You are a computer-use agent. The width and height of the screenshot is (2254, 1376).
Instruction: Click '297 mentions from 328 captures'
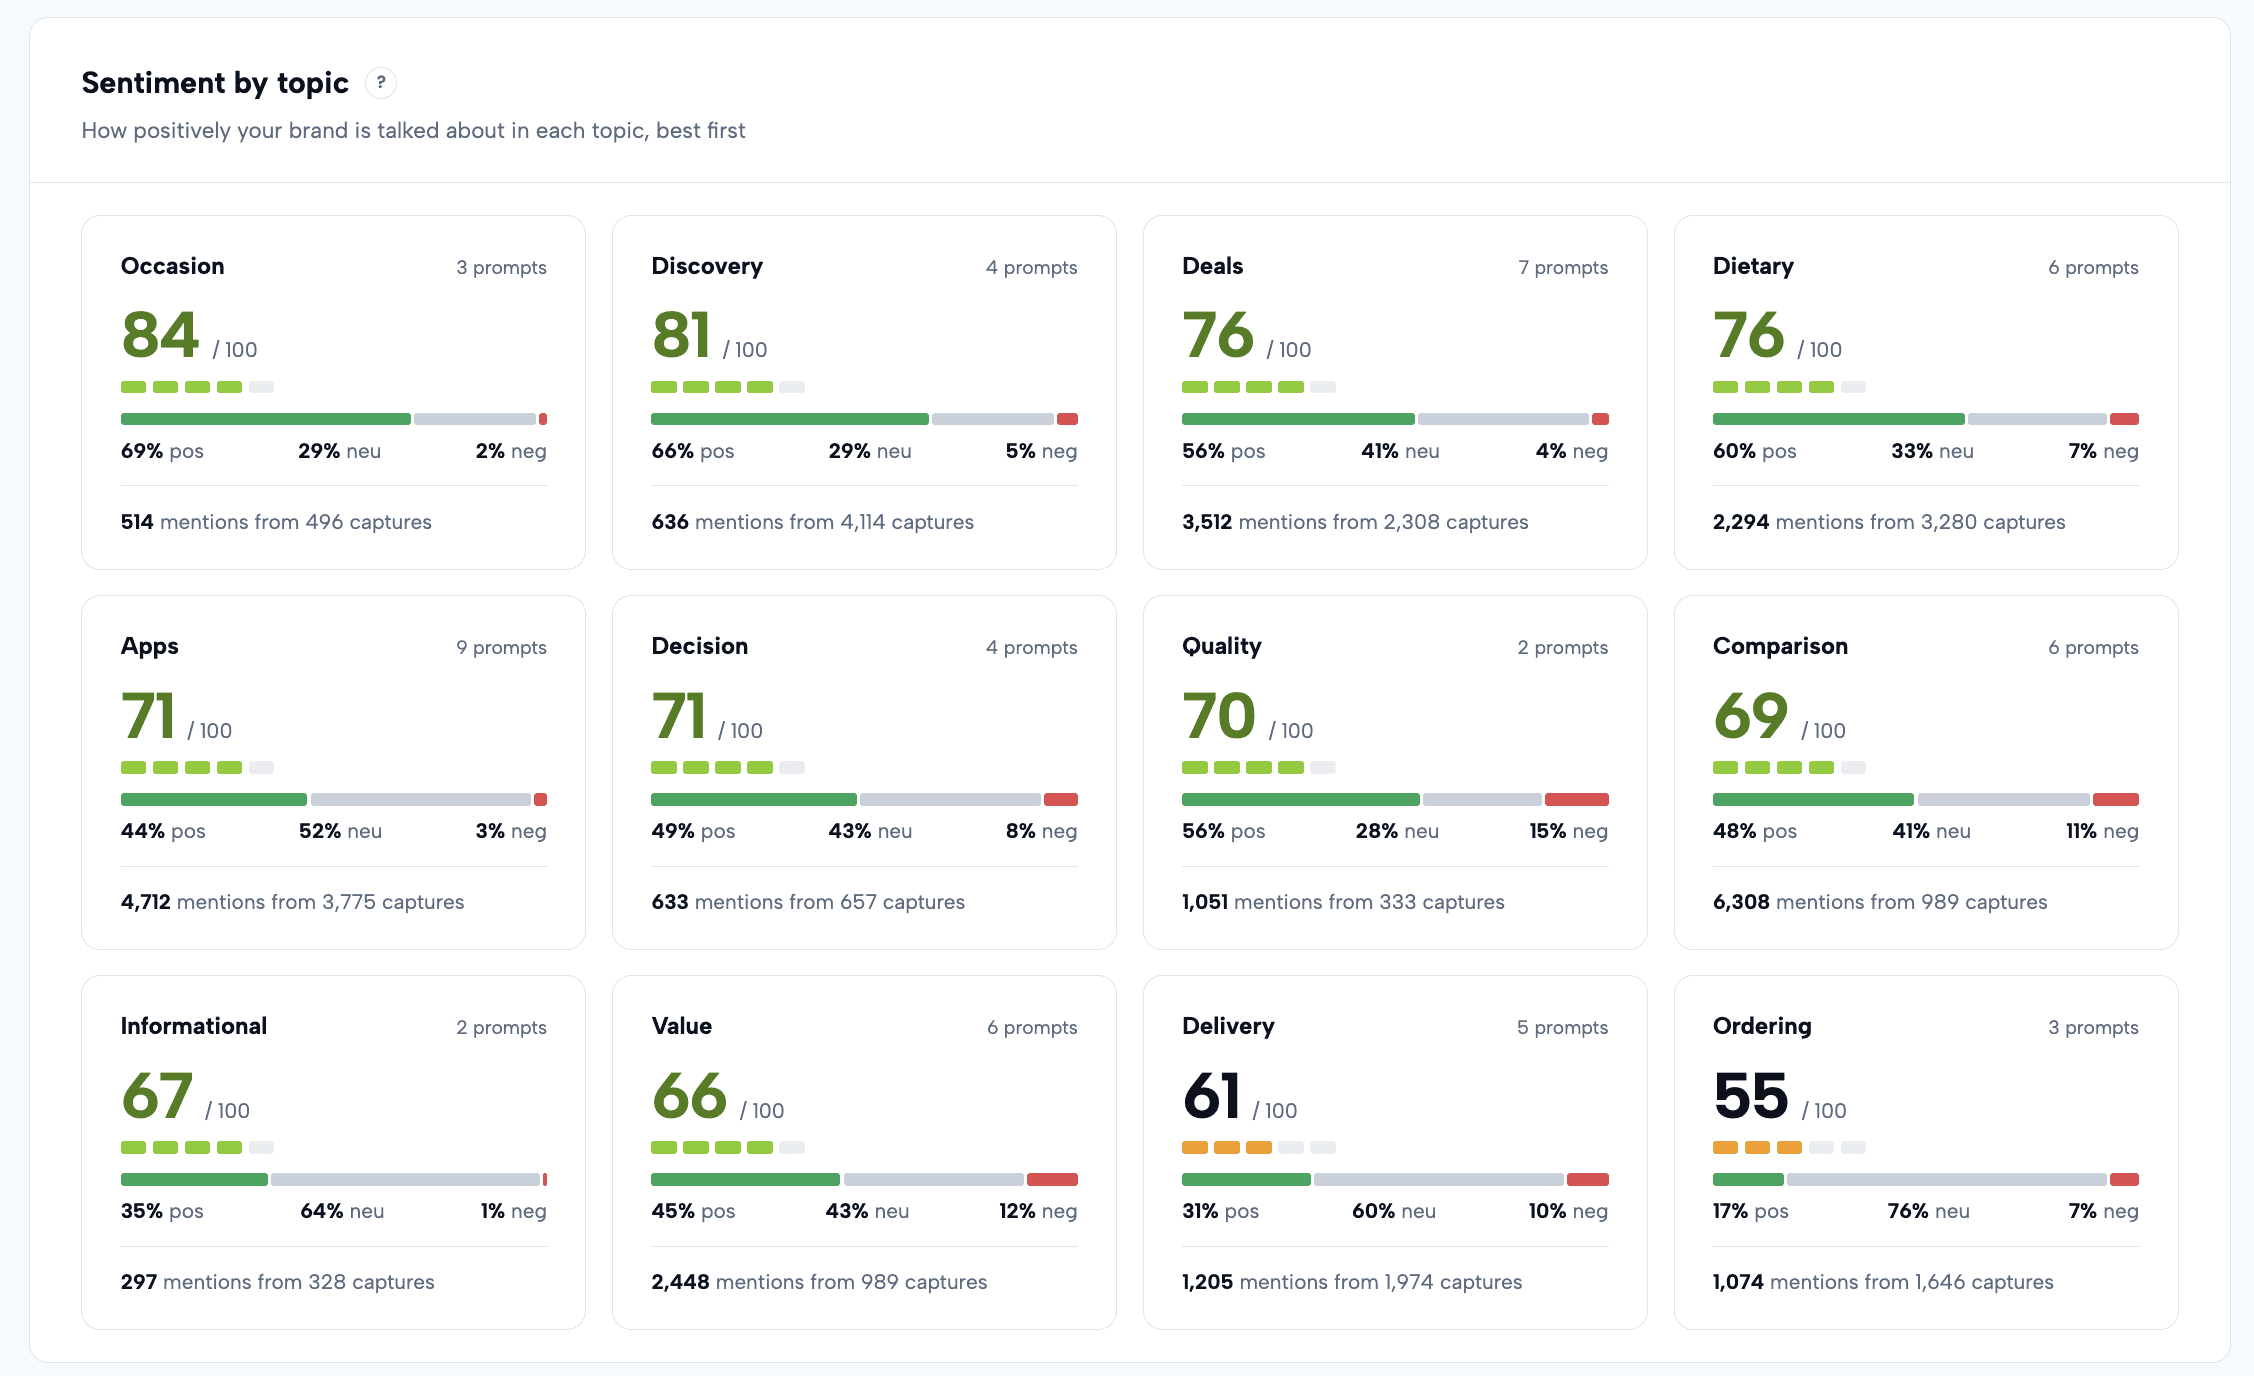(x=278, y=1282)
